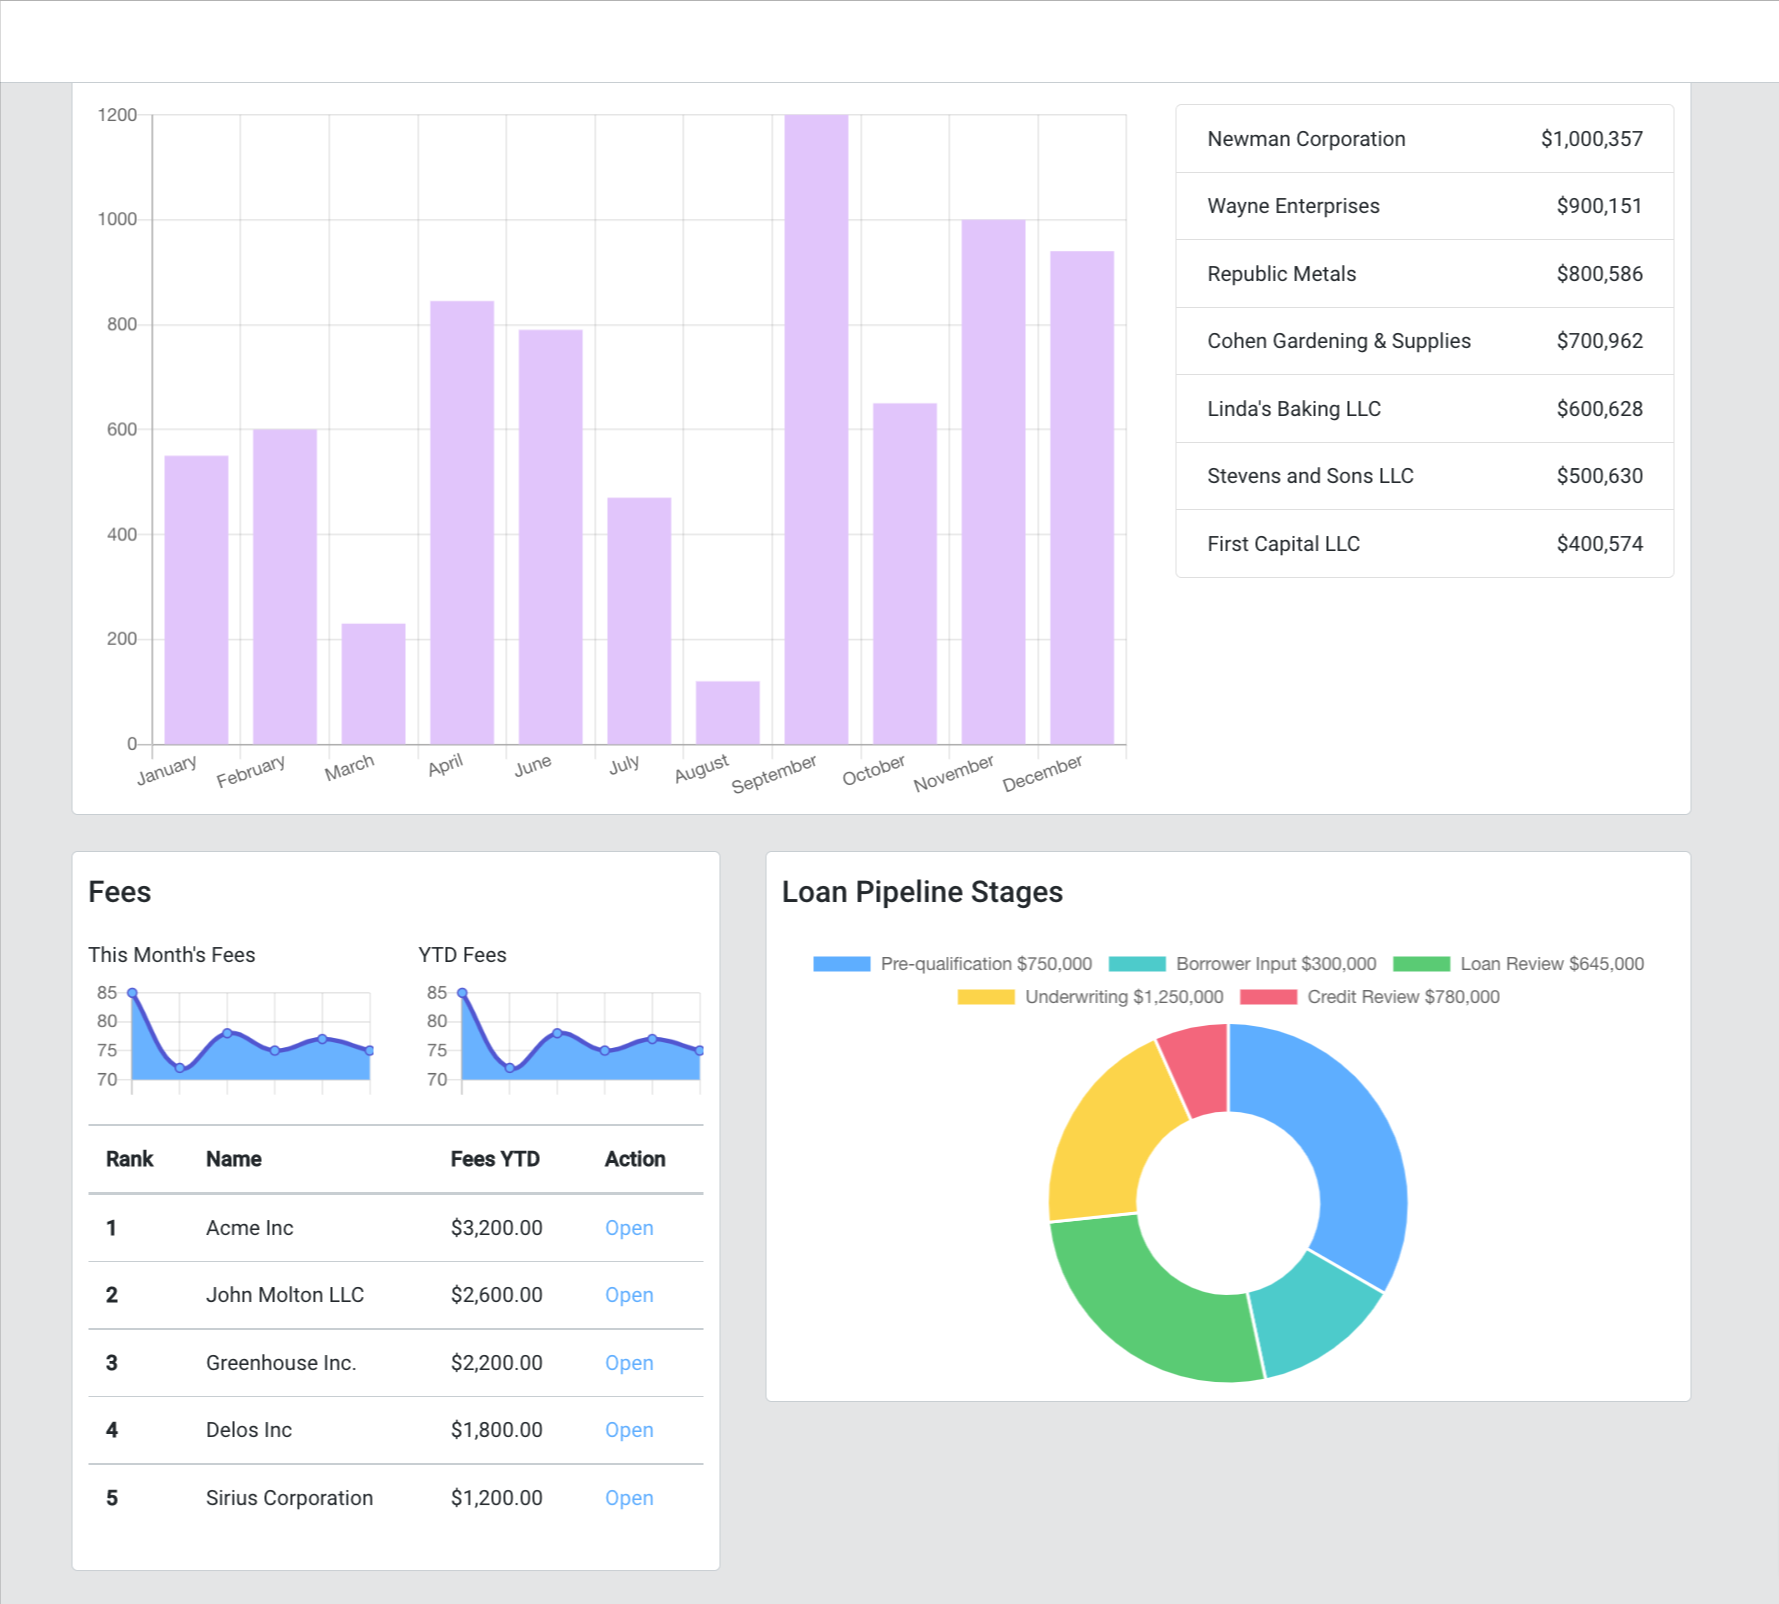Select the September bar in the chart
The height and width of the screenshot is (1604, 1779).
tap(816, 429)
